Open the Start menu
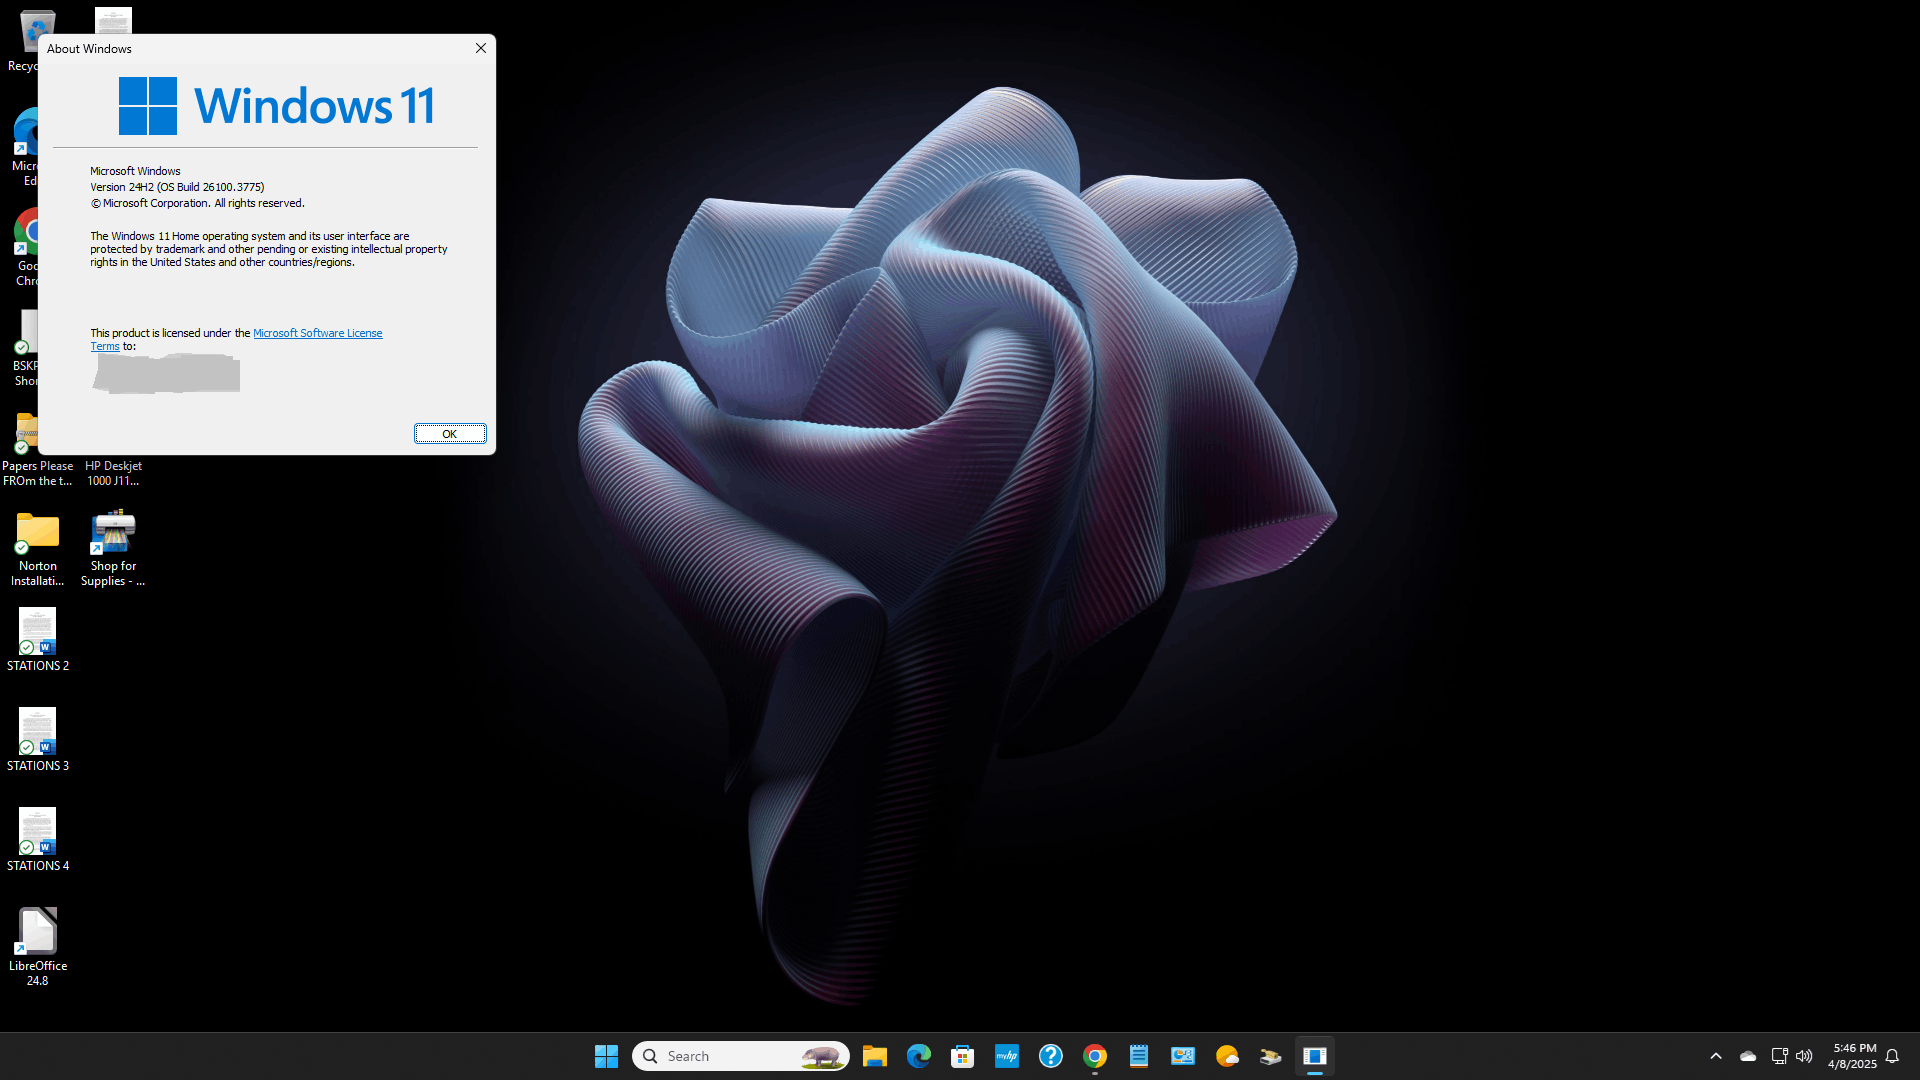Screen dimensions: 1920x1080 point(606,1056)
